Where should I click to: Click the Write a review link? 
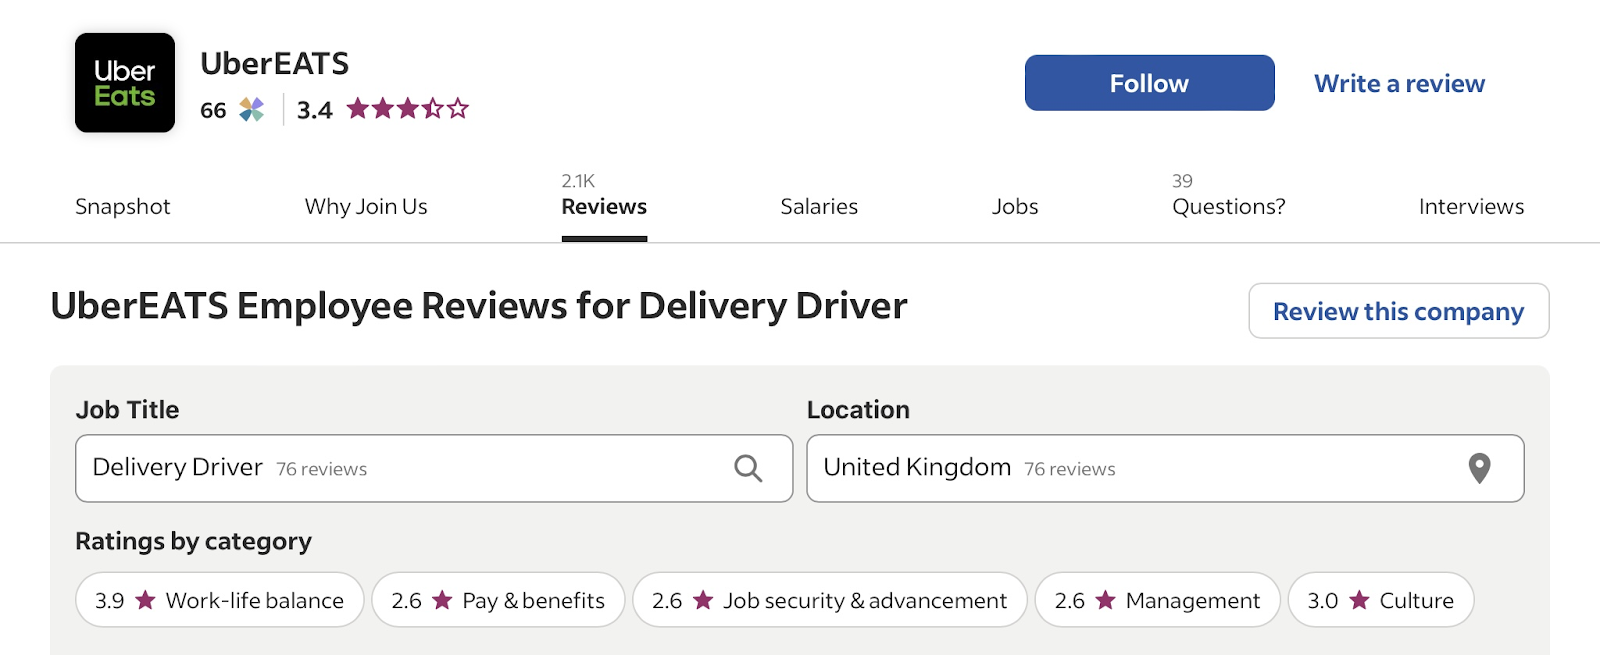pyautogui.click(x=1399, y=83)
